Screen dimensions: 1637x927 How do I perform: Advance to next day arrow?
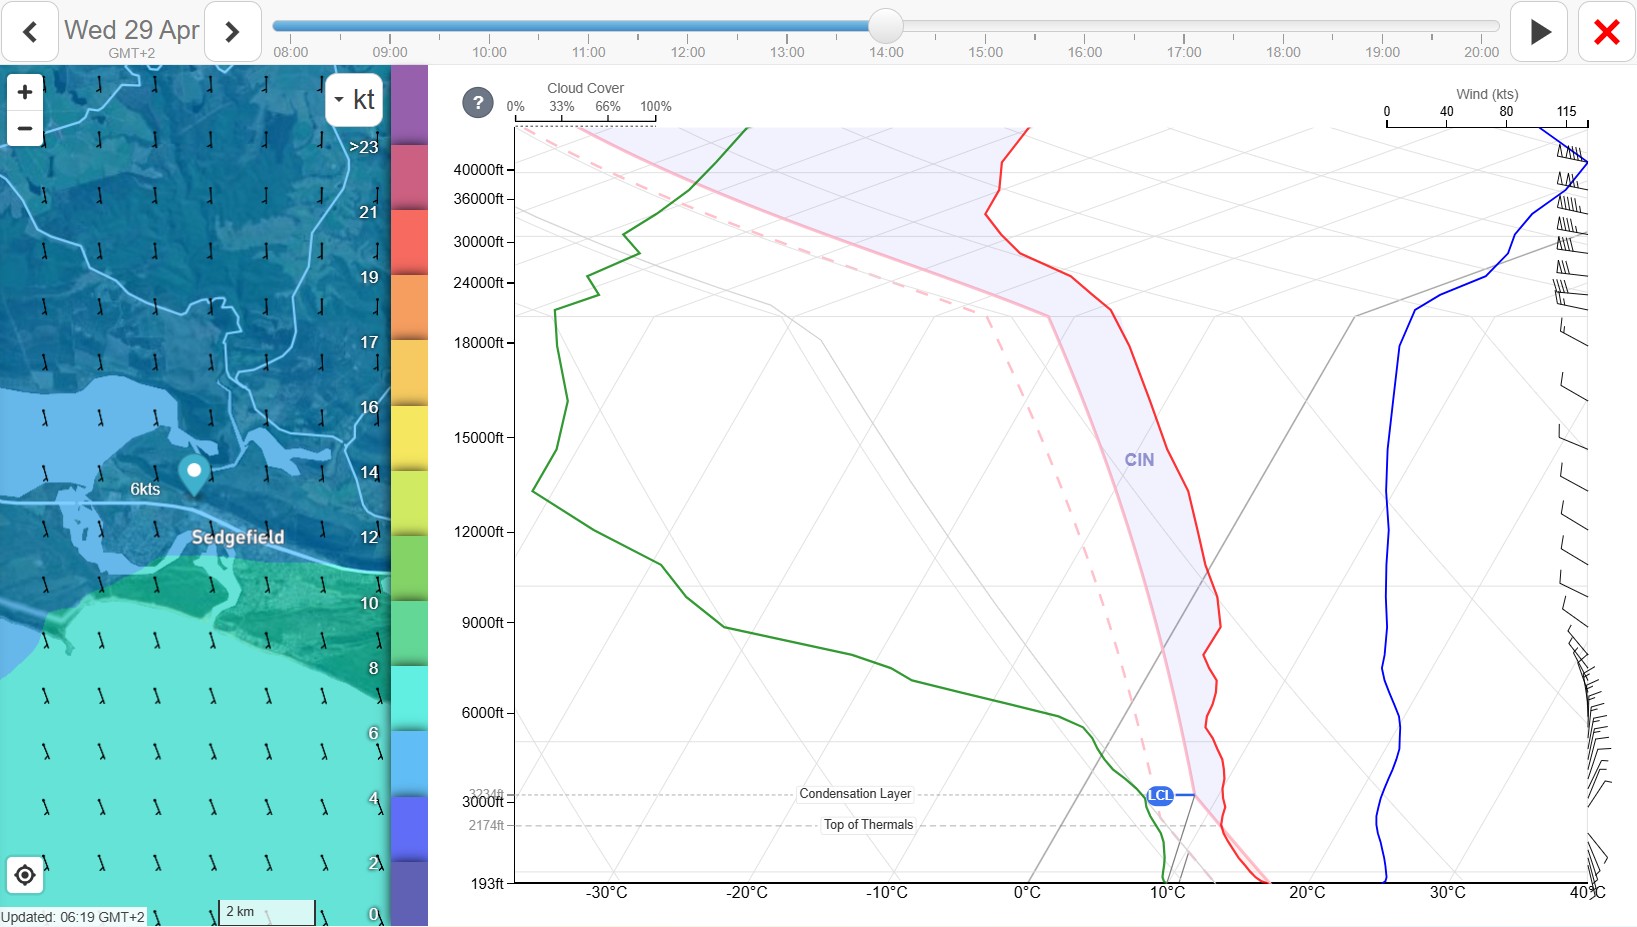232,32
